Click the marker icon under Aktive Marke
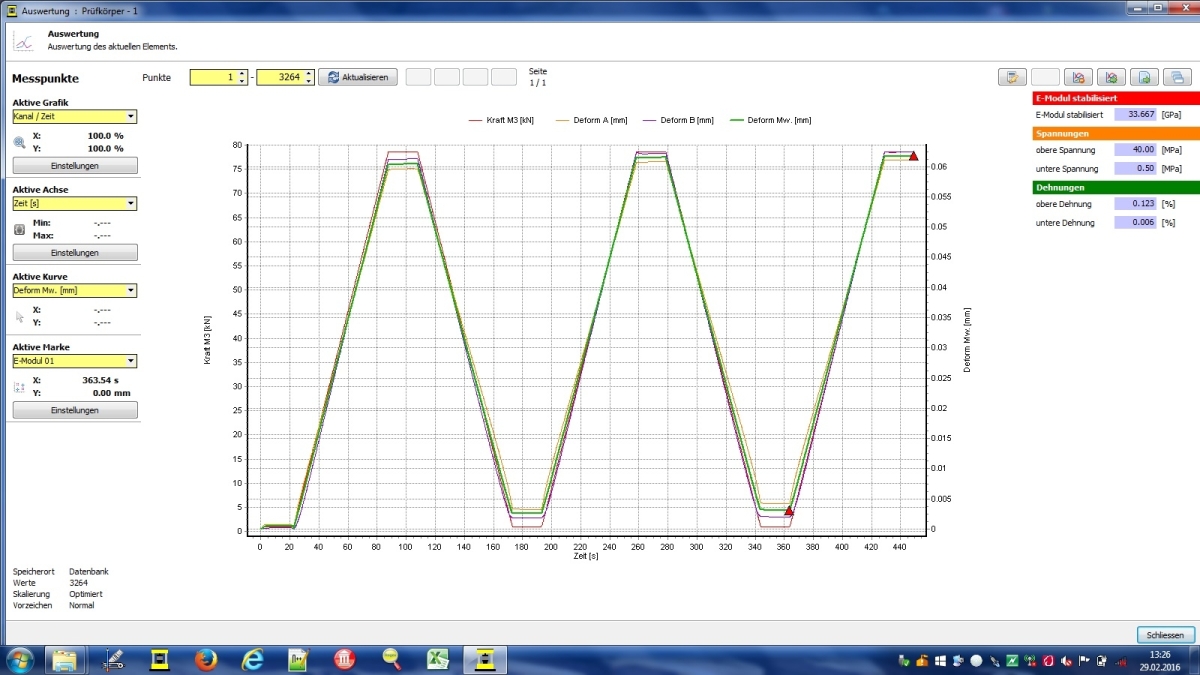The image size is (1200, 675). click(19, 387)
